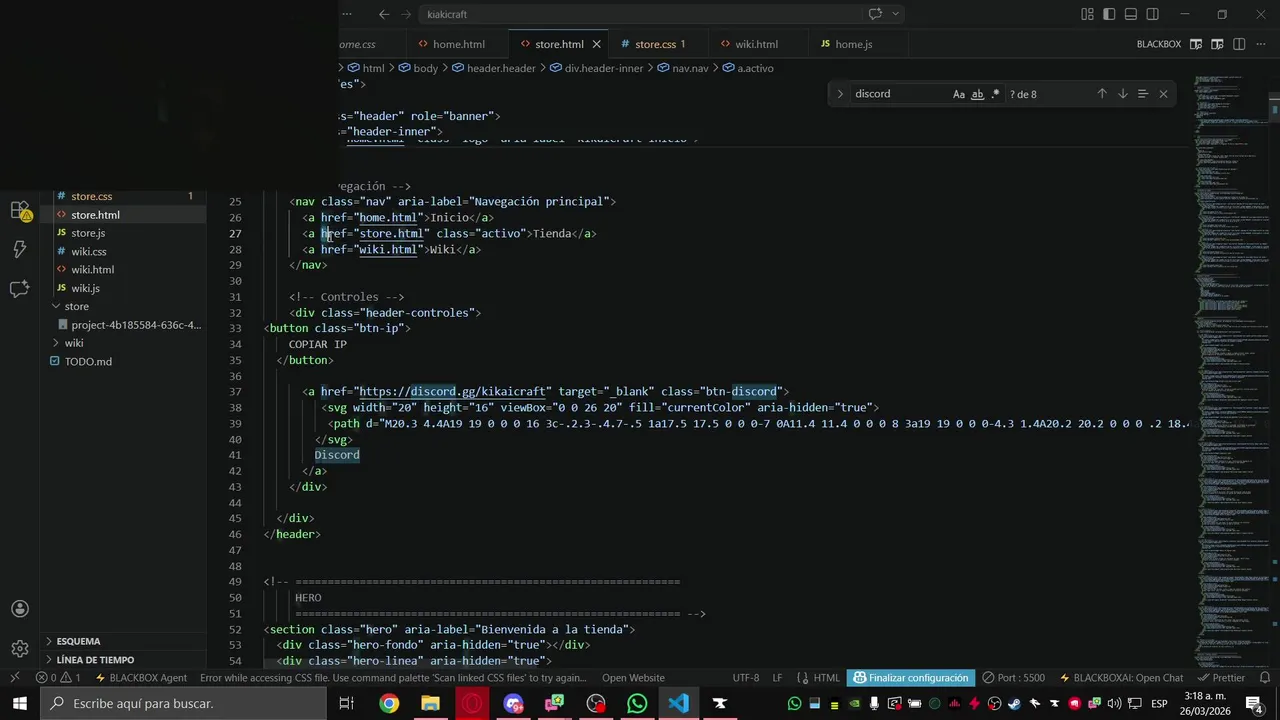Close the find widget
This screenshot has width=1280, height=720.
point(1163,94)
